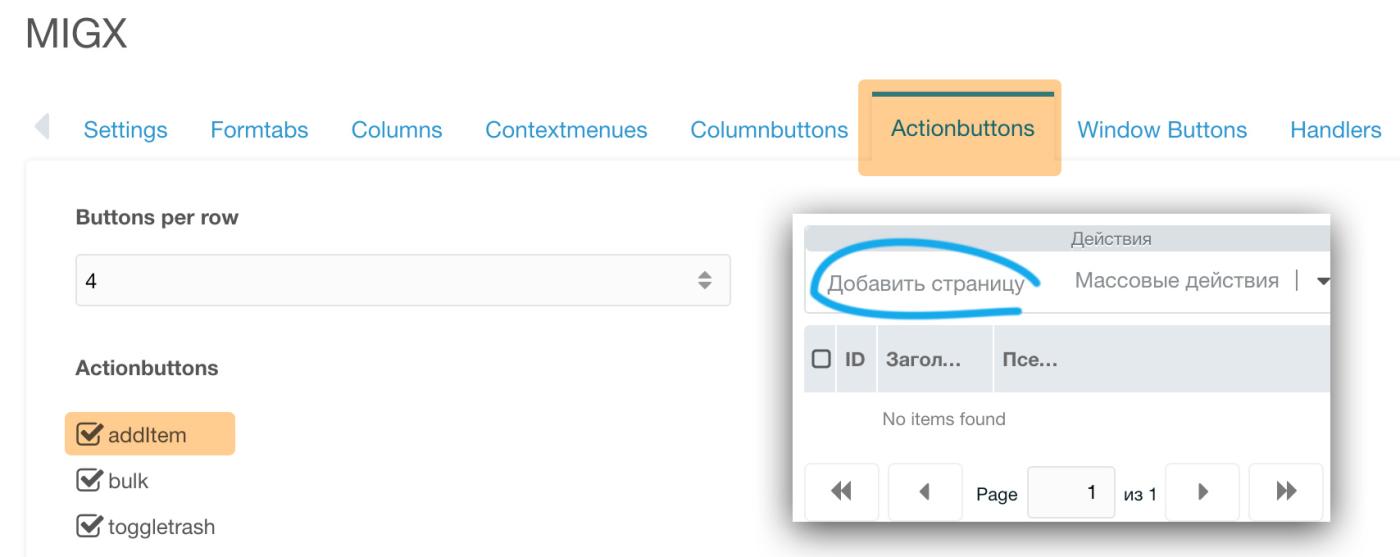Click the Добавить страницу button
The width and height of the screenshot is (1400, 557).
[926, 283]
